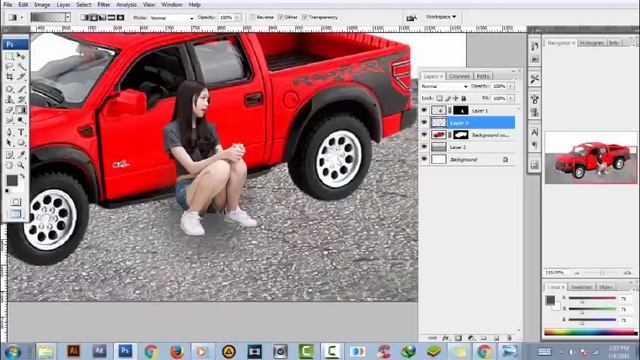
Task: Select the Blur tool
Action: point(9,120)
